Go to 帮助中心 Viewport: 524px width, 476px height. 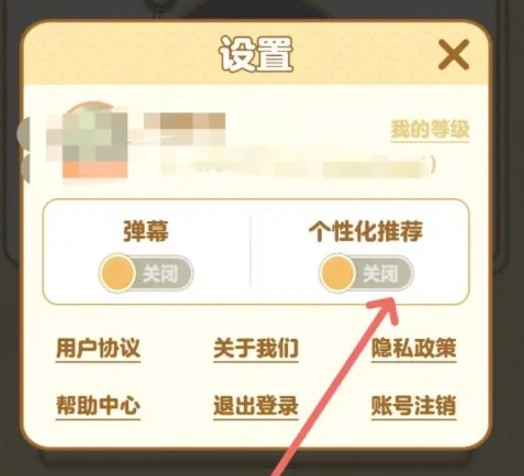pyautogui.click(x=98, y=405)
